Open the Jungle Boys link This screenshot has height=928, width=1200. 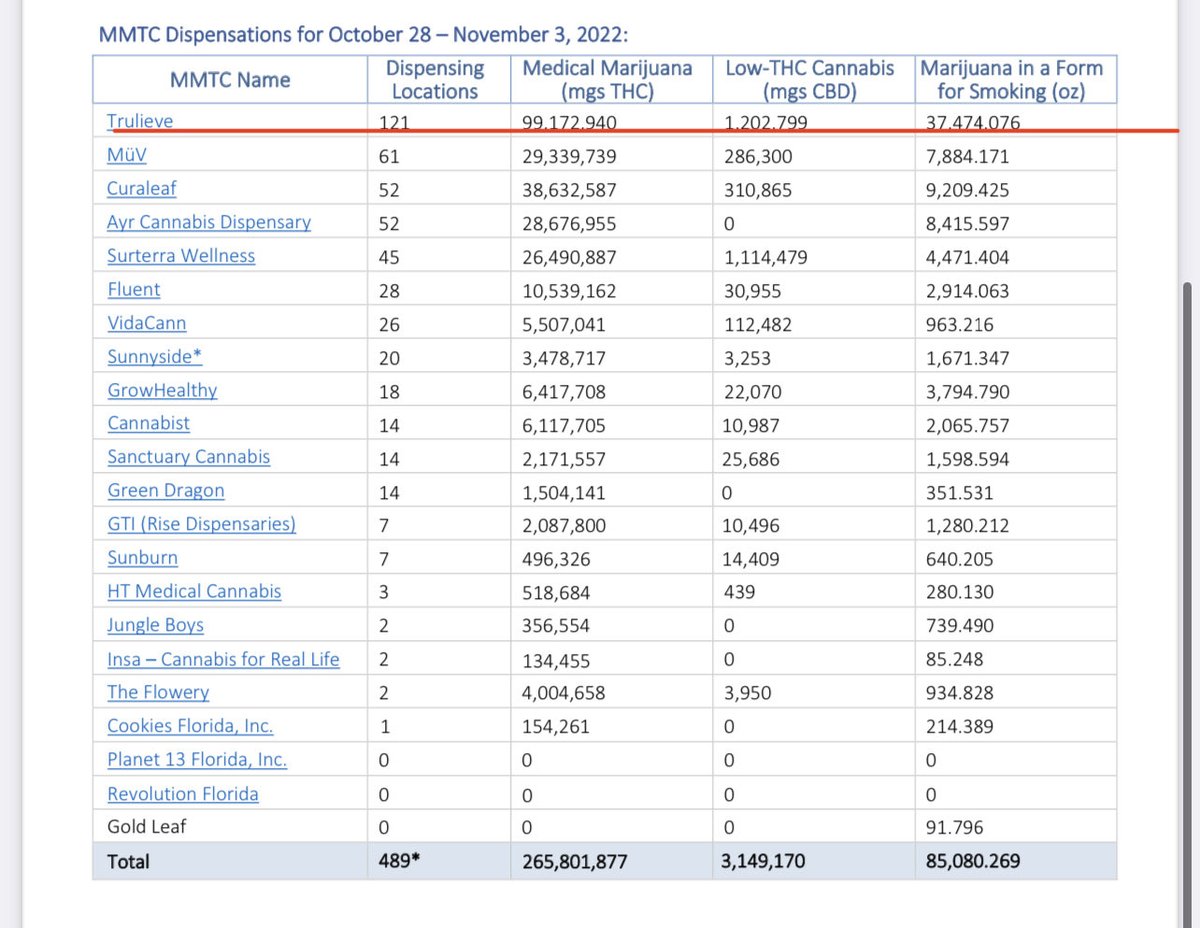(x=156, y=625)
